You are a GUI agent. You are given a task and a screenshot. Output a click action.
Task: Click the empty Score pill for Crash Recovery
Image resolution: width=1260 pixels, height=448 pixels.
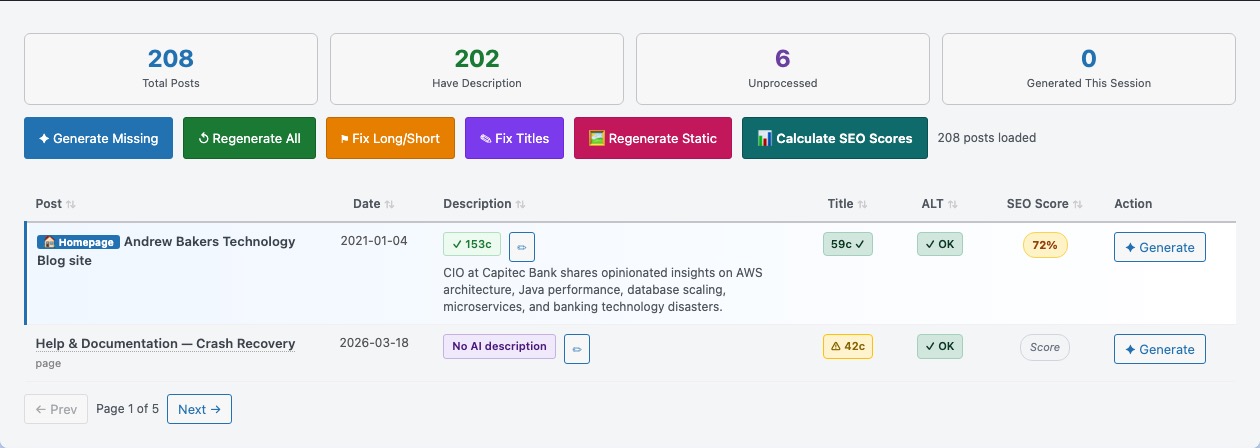click(1045, 347)
